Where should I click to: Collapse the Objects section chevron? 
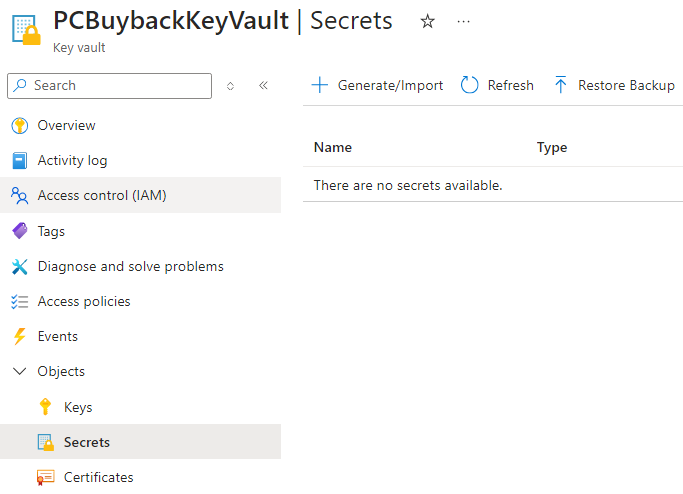tap(20, 371)
